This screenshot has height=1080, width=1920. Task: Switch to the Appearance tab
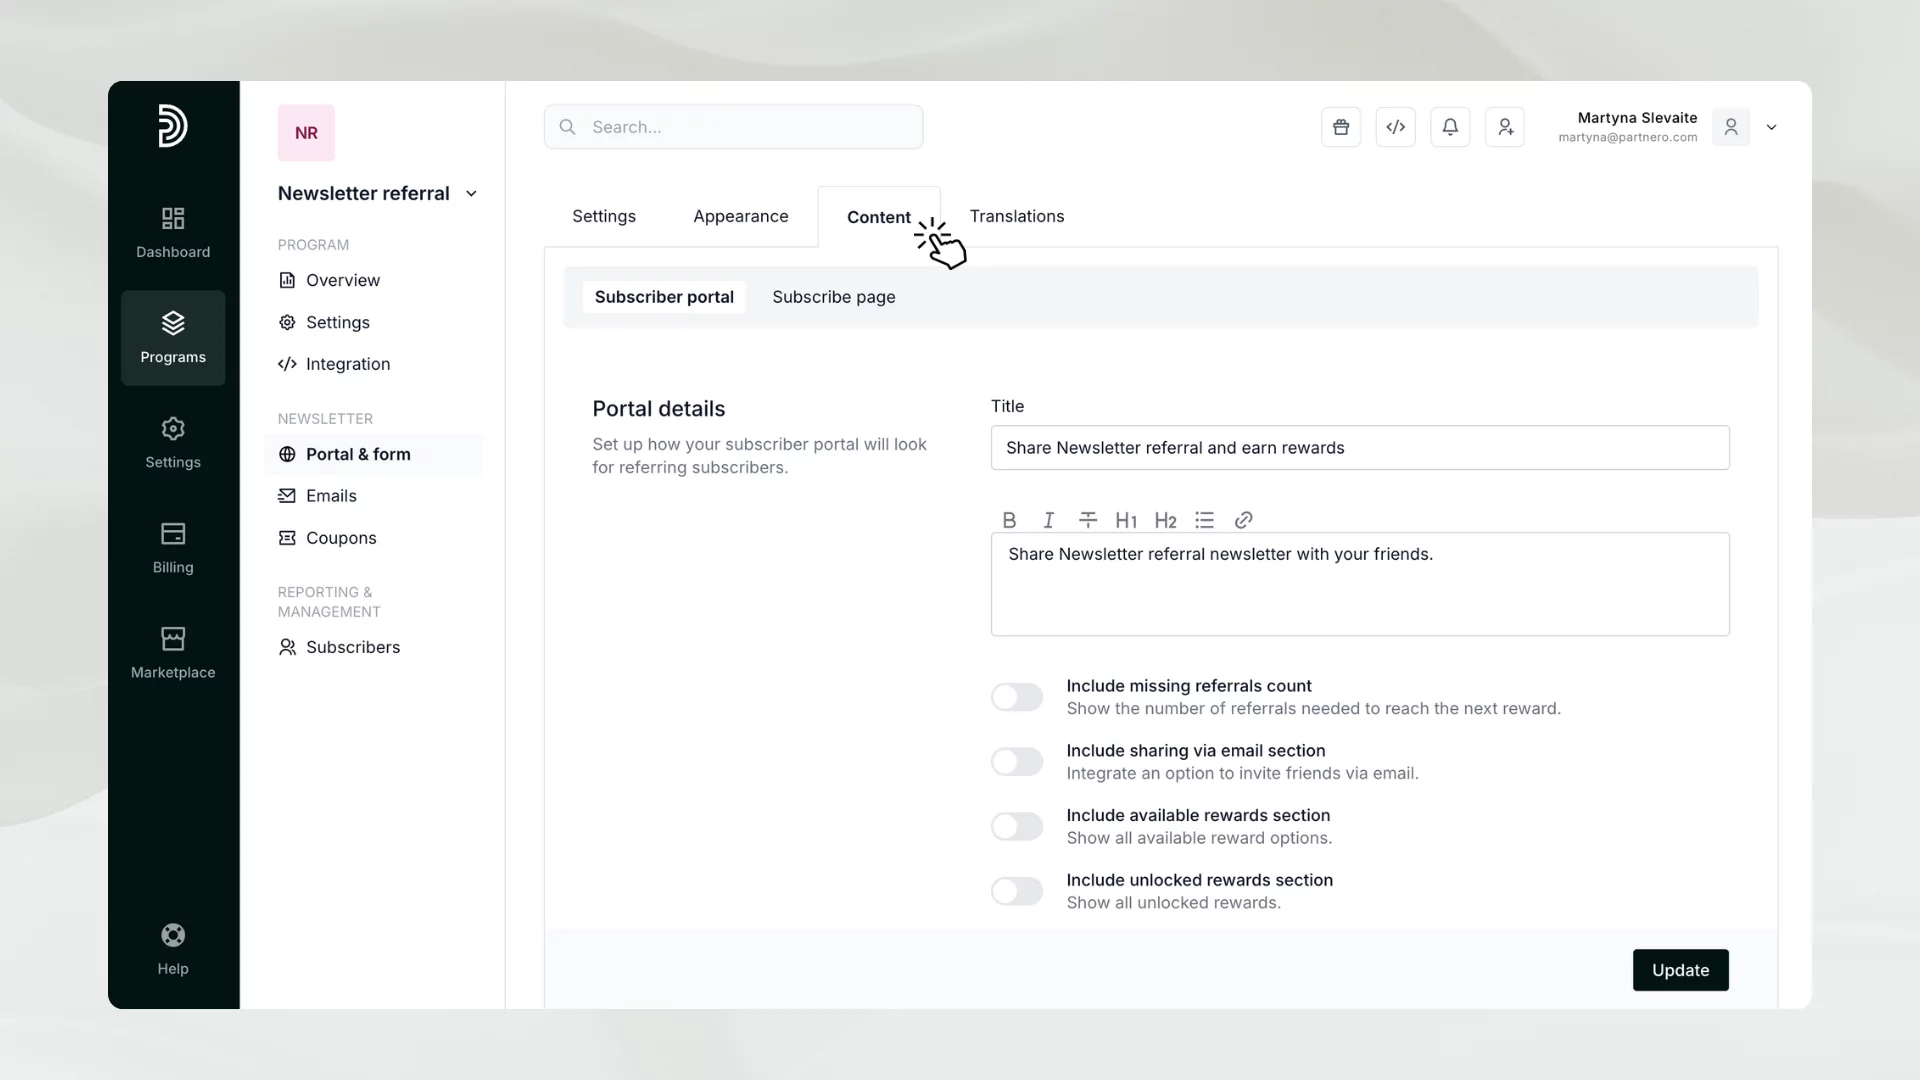point(740,216)
